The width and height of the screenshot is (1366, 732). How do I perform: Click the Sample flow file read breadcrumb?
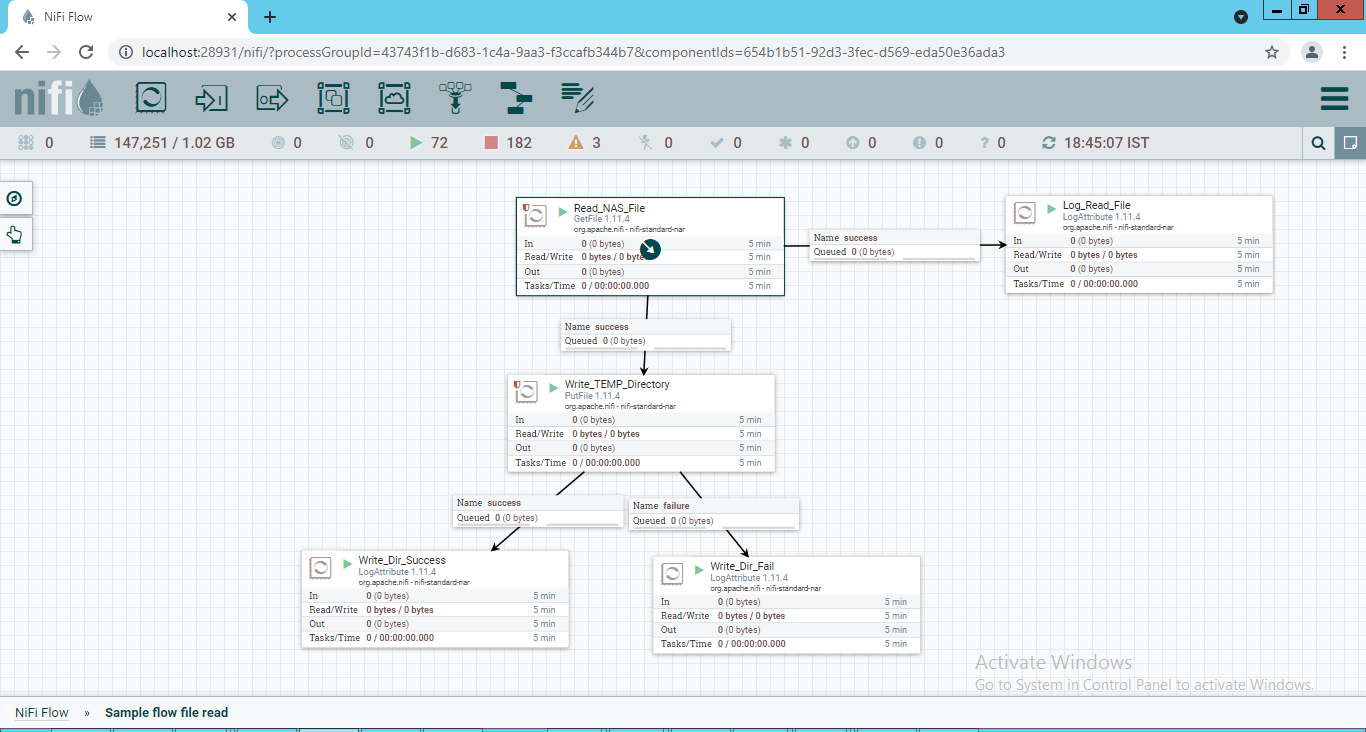click(166, 713)
